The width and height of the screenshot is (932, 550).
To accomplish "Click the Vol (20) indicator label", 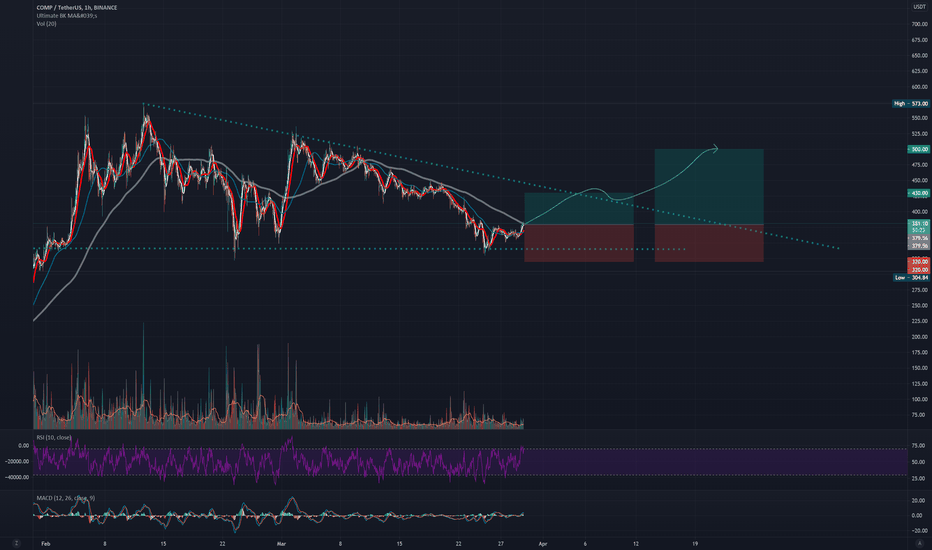I will click(46, 24).
